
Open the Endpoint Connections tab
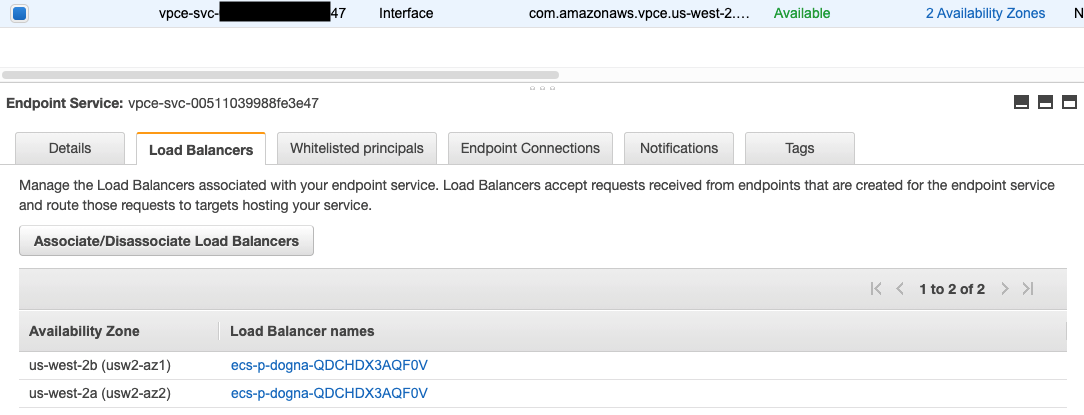point(530,148)
